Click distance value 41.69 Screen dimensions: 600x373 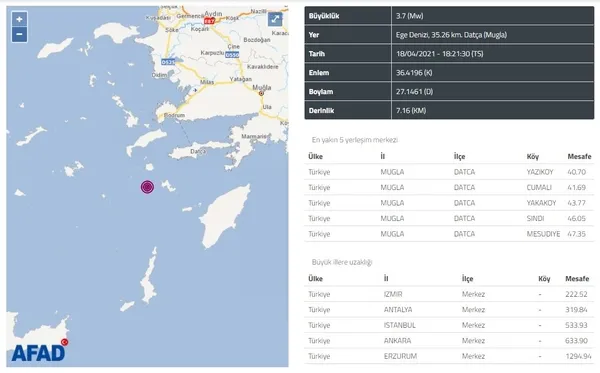pyautogui.click(x=576, y=187)
